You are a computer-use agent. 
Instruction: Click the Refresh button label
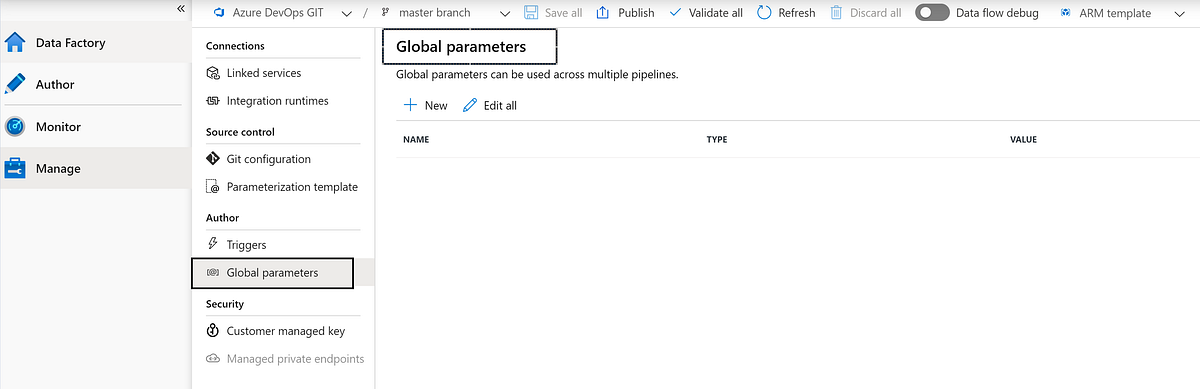pos(797,13)
